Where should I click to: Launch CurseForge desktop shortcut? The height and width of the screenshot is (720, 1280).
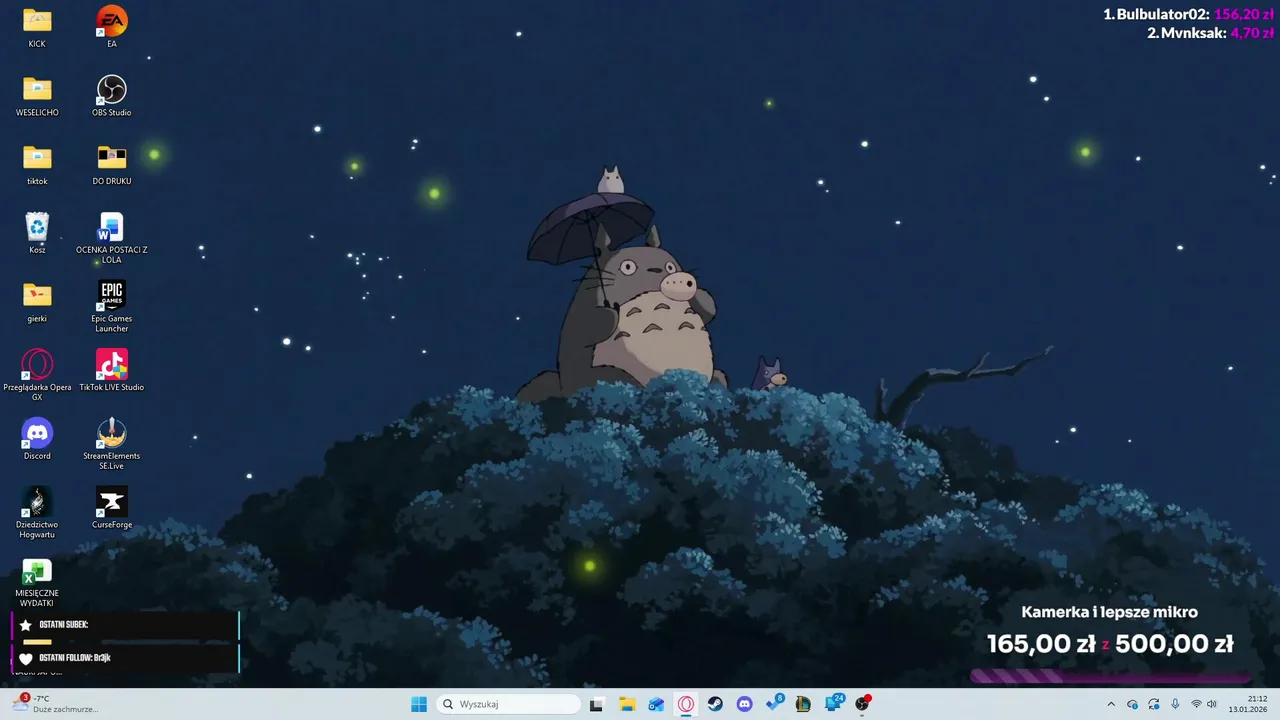pyautogui.click(x=112, y=508)
